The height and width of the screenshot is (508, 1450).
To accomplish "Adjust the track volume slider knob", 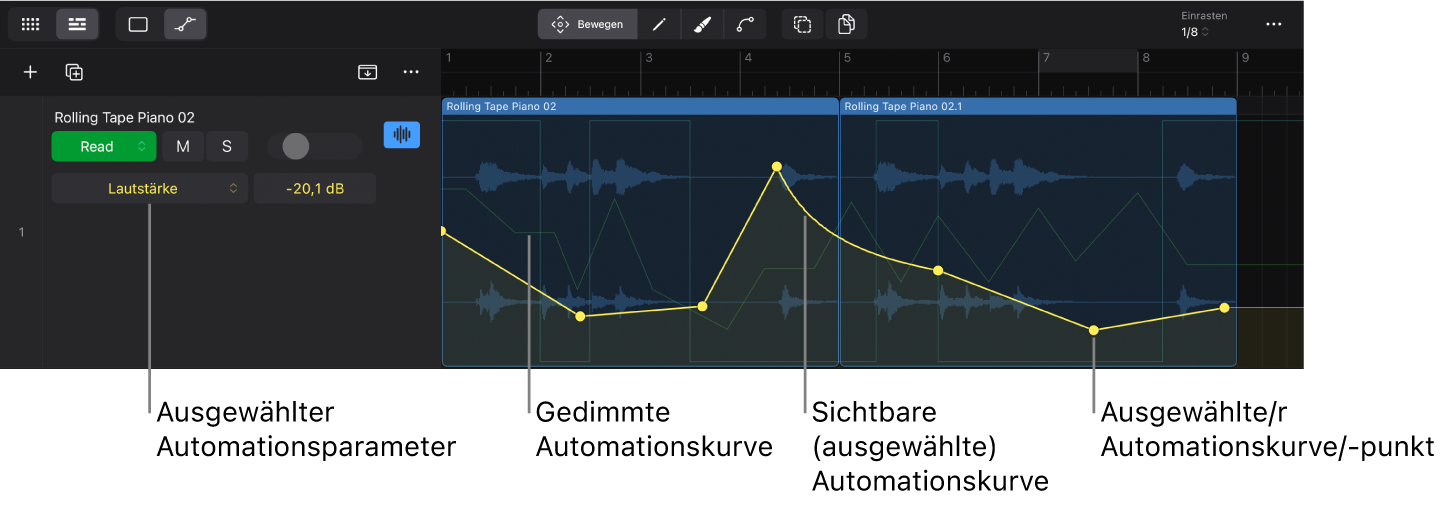I will pos(295,147).
